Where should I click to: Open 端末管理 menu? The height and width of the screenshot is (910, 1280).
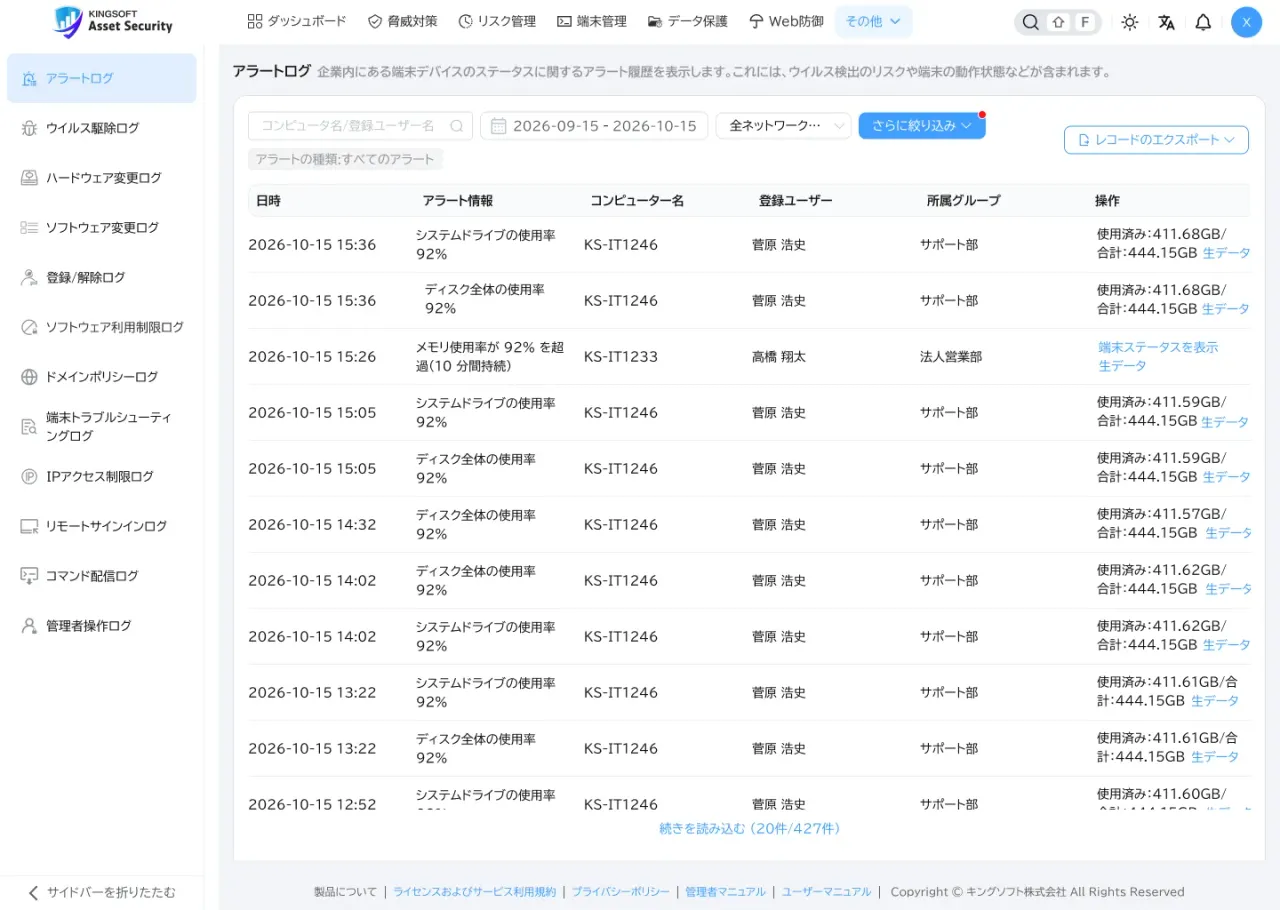pyautogui.click(x=591, y=21)
